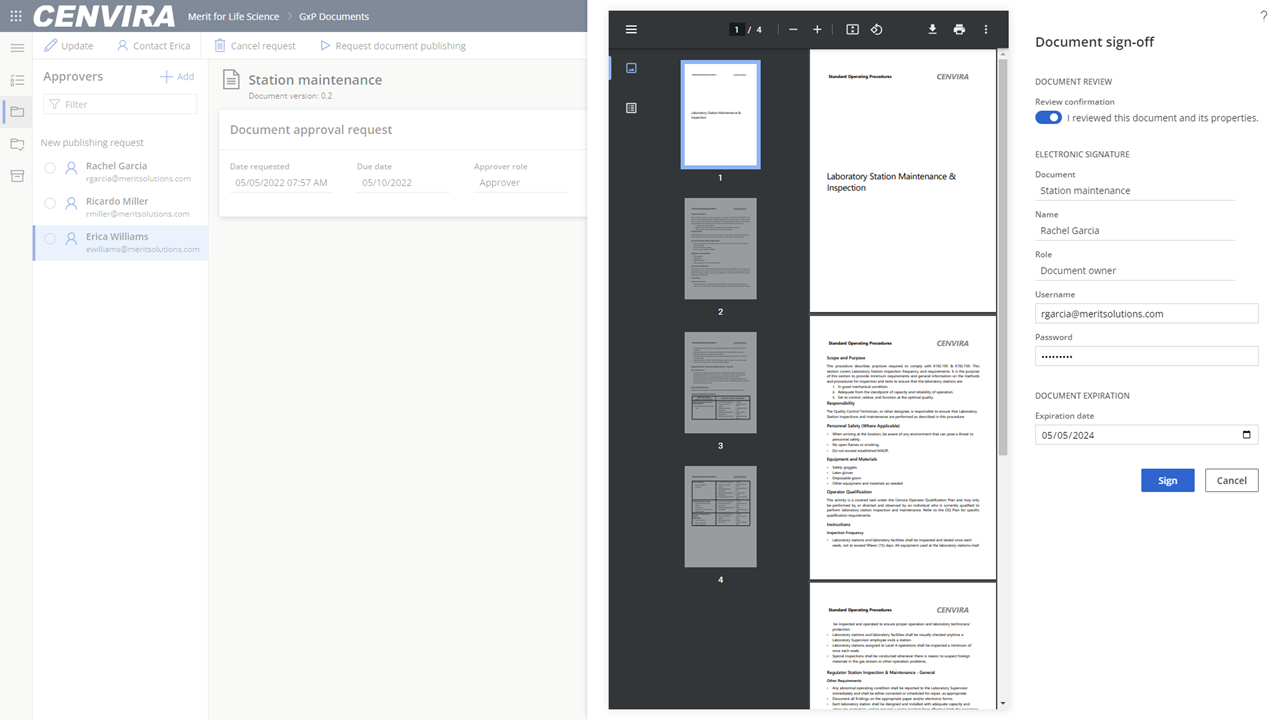Screen dimensions: 1280x720
Task: Download the Station maintenance PDF
Action: (932, 30)
